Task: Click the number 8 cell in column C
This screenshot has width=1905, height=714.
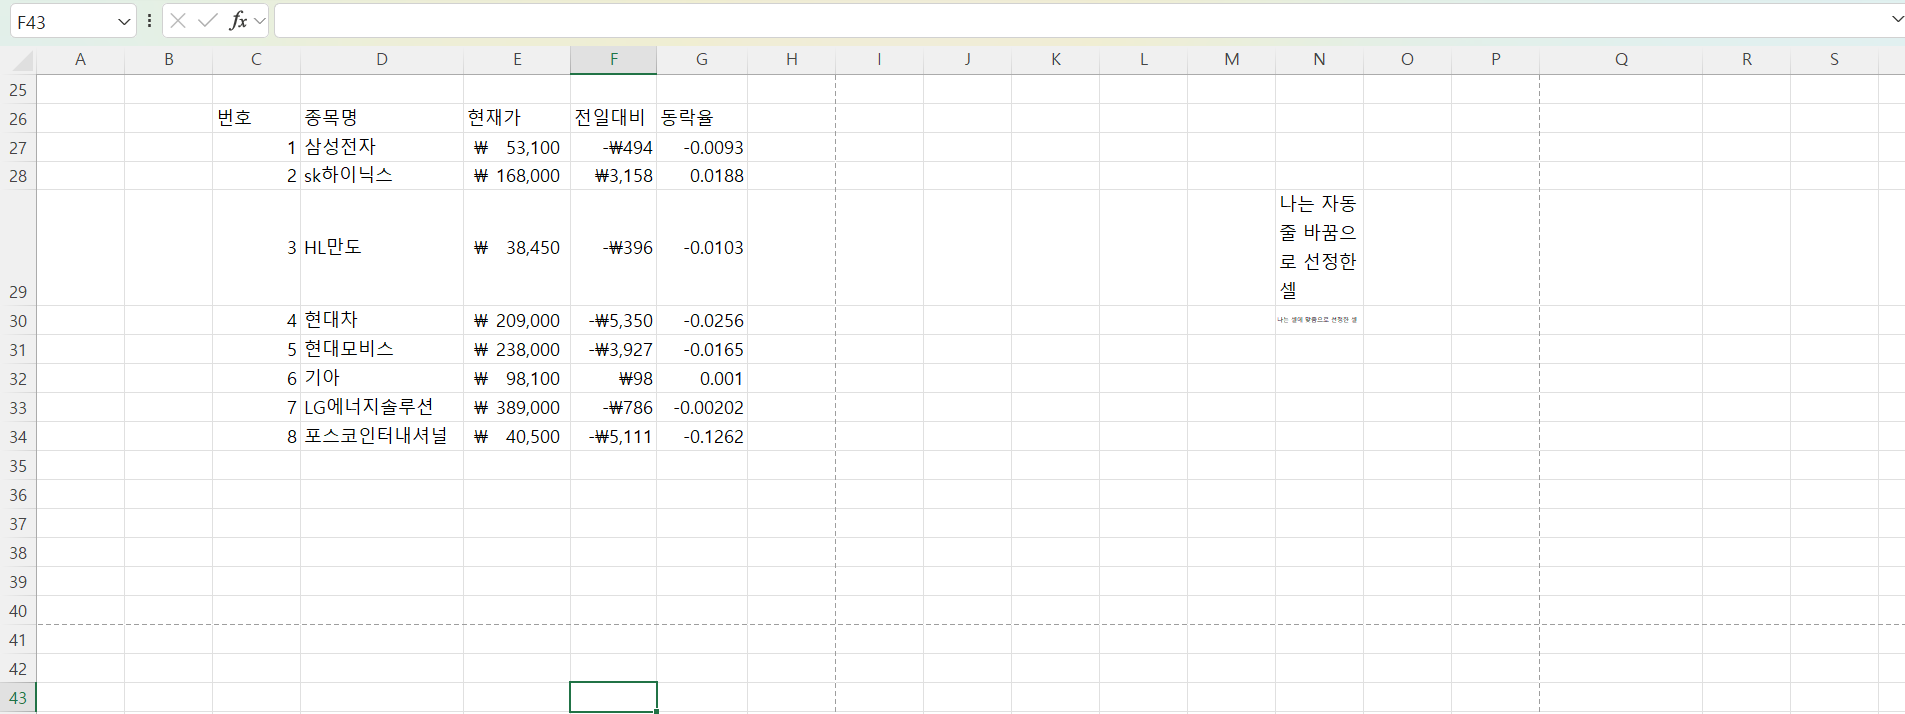Action: coord(256,436)
